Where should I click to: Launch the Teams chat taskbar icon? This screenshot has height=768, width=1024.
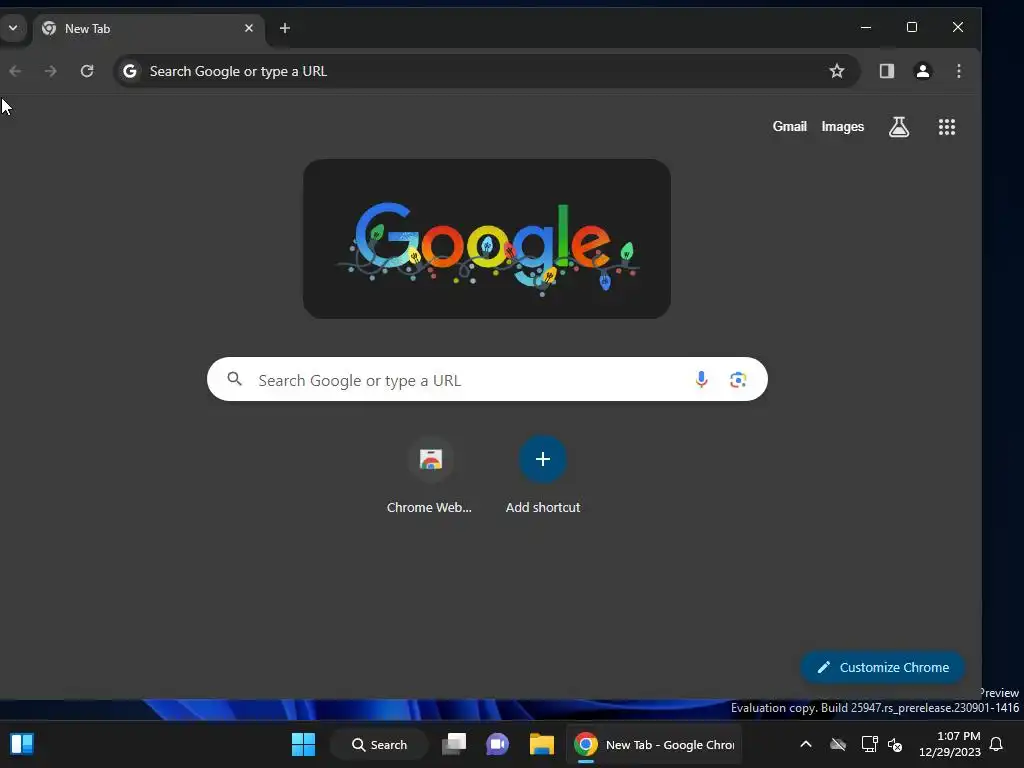(498, 744)
